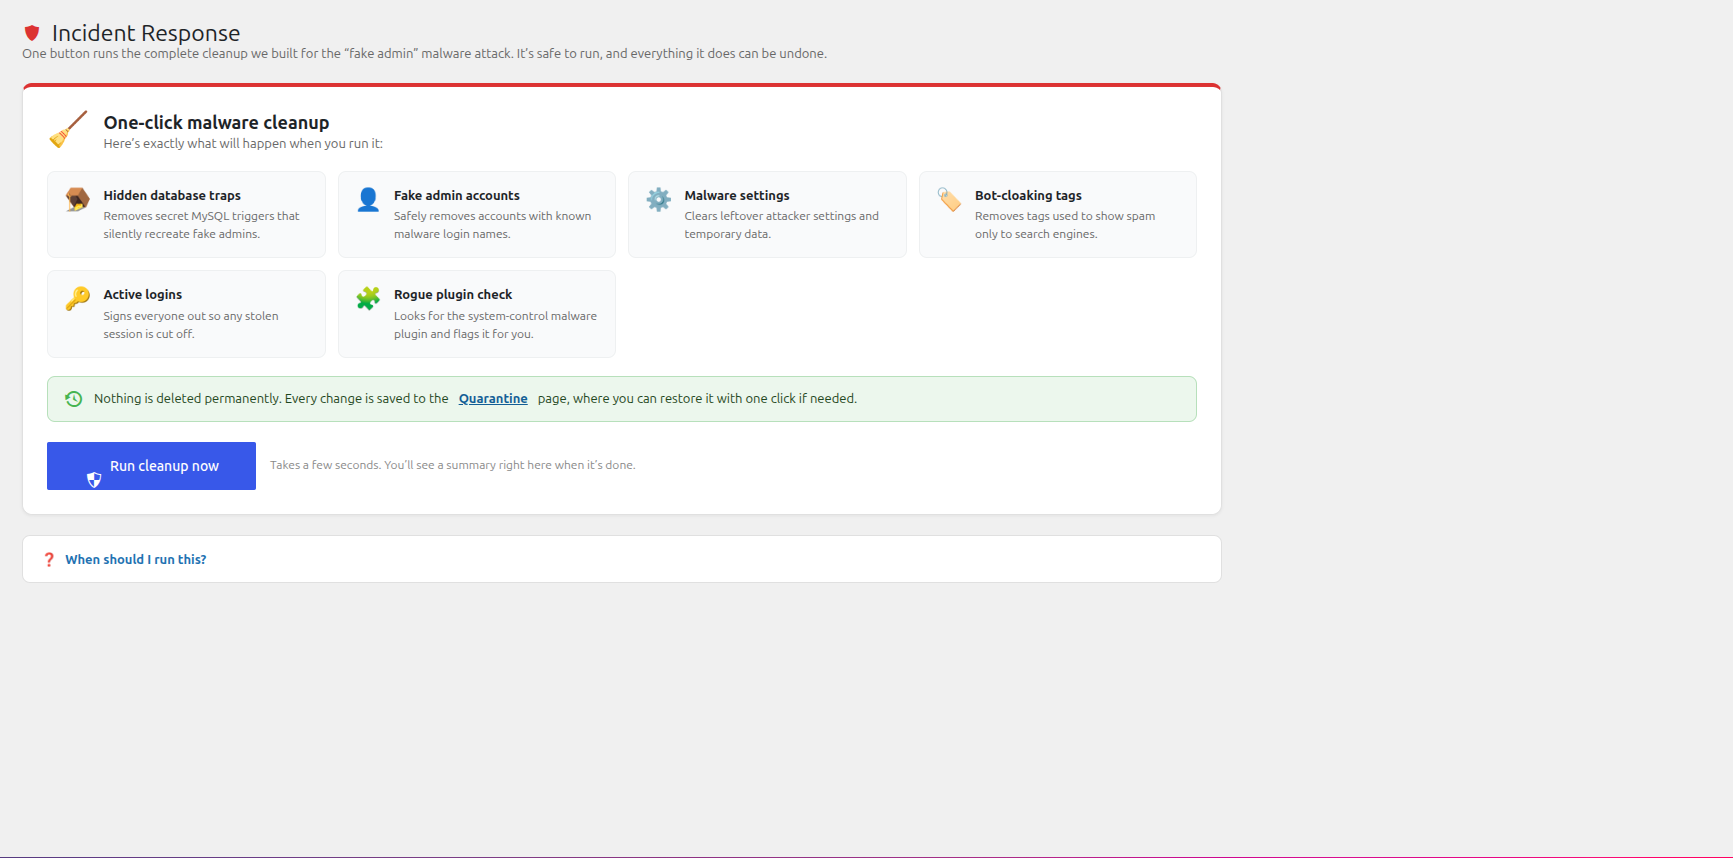Click the text "Nothing is deleted permanently"
The image size is (1733, 858).
187,399
